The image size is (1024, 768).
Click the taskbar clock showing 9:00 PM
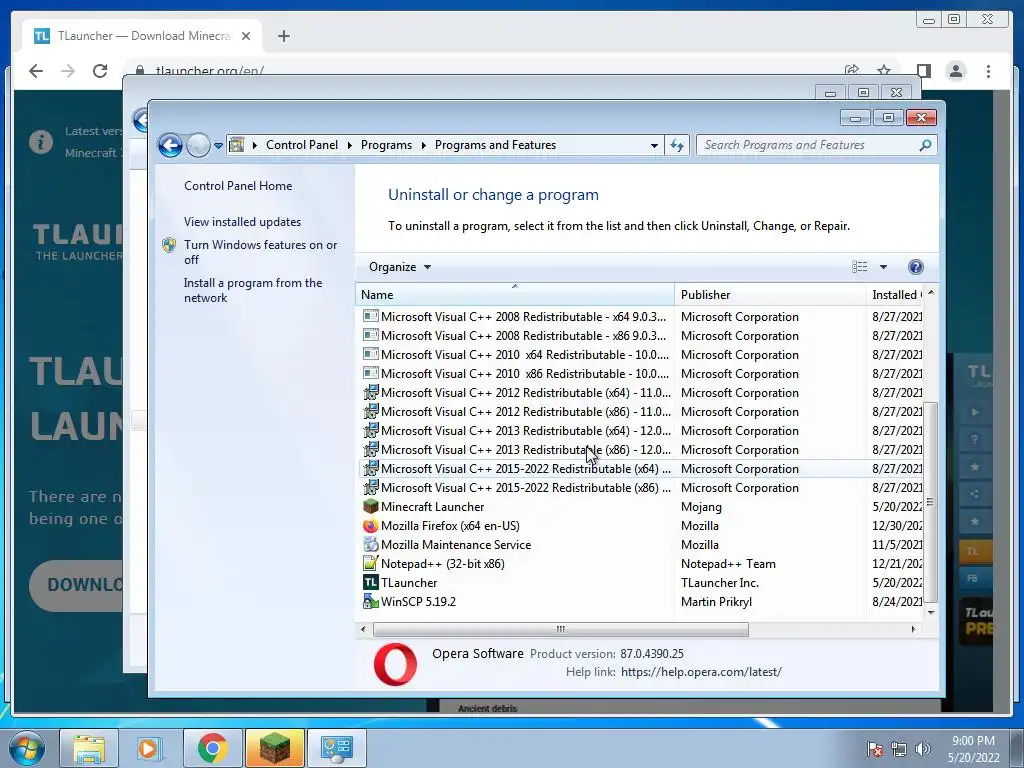(x=973, y=749)
